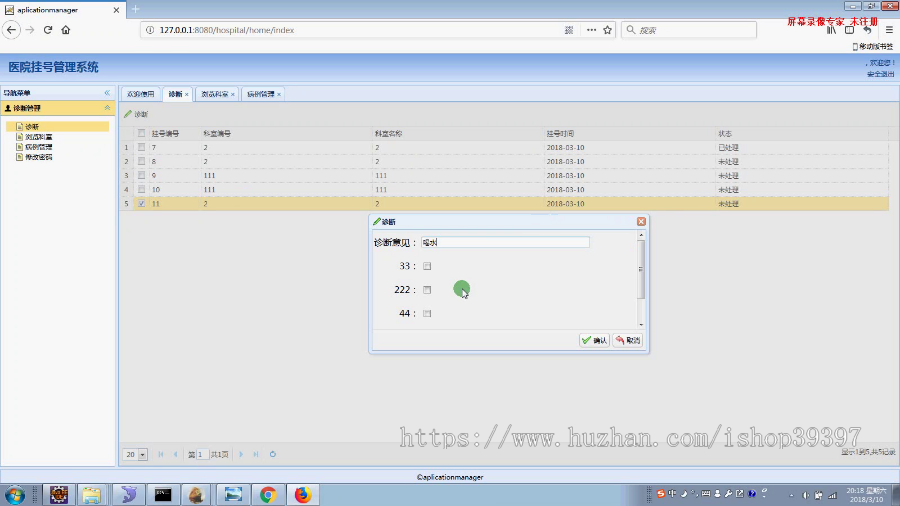Viewport: 900px width, 506px height.
Task: Click the pagination refresh icon
Action: [273, 454]
